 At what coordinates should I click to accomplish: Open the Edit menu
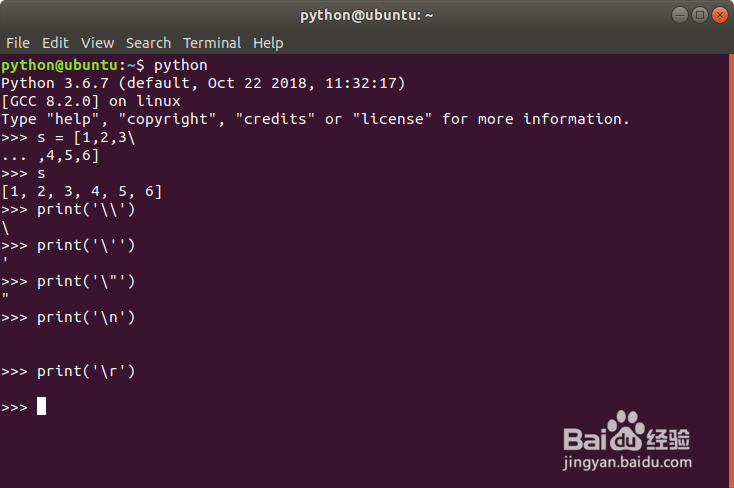55,43
